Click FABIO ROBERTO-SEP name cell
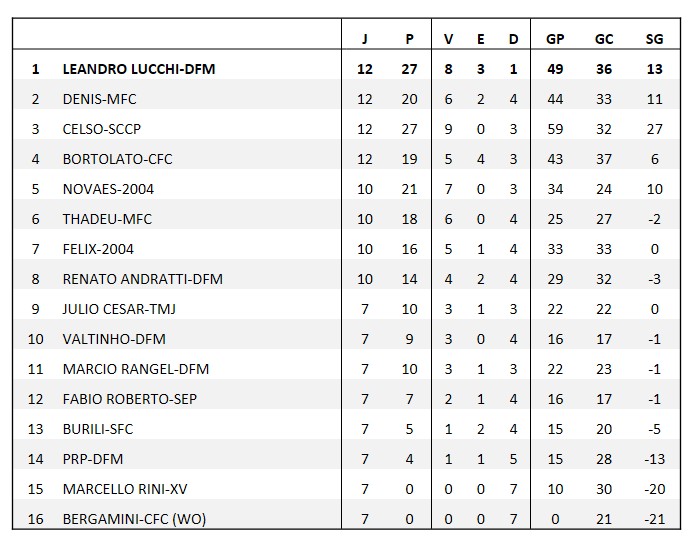This screenshot has width=699, height=540. (130, 399)
